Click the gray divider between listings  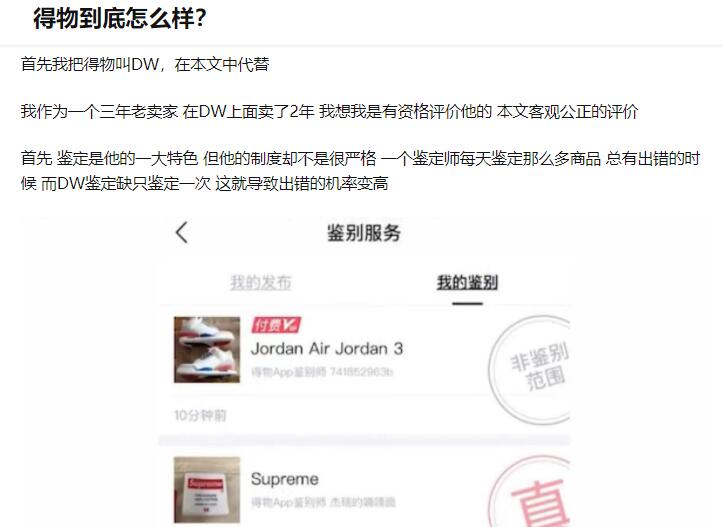364,440
